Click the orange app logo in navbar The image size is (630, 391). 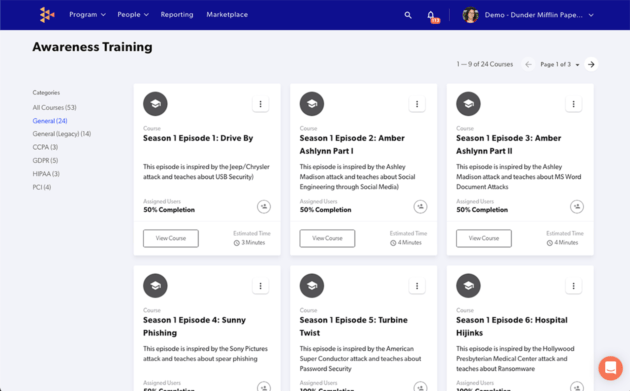click(x=47, y=15)
